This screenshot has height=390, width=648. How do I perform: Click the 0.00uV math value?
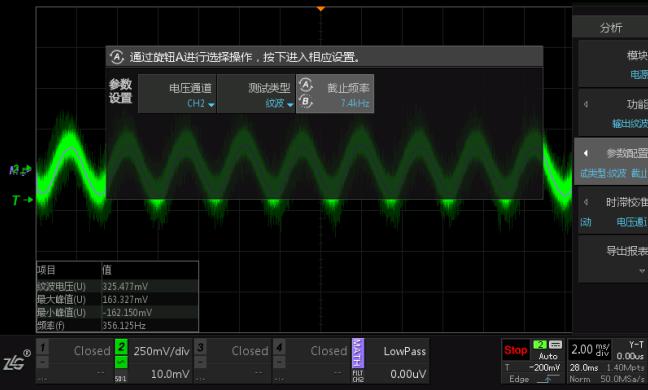click(408, 374)
